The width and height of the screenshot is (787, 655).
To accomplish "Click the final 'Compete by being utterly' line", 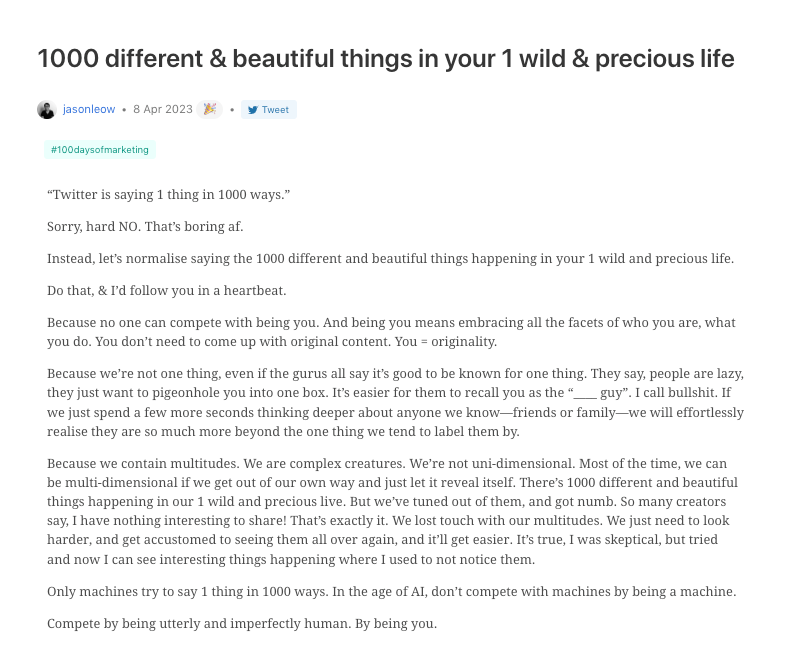I will click(241, 623).
